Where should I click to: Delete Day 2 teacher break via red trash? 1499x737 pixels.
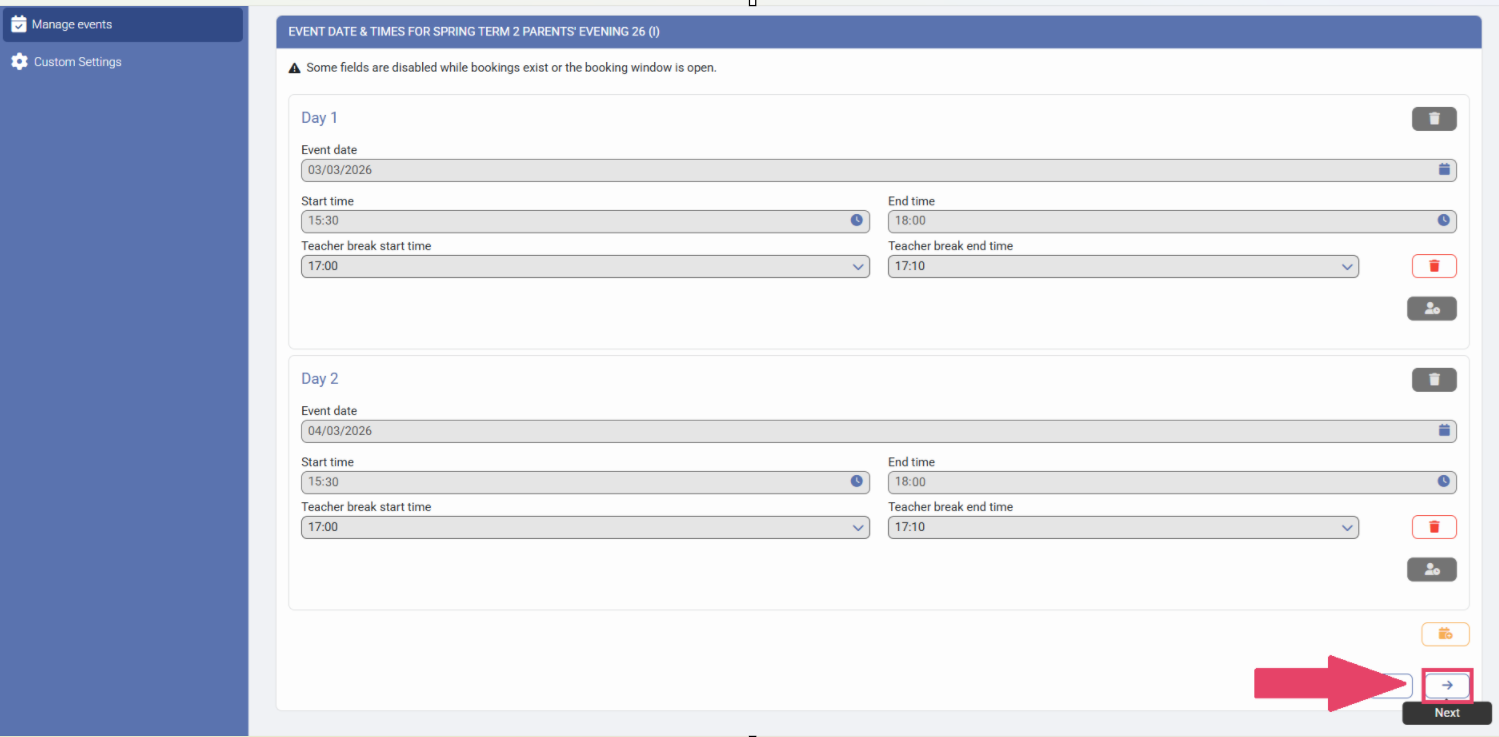tap(1433, 527)
